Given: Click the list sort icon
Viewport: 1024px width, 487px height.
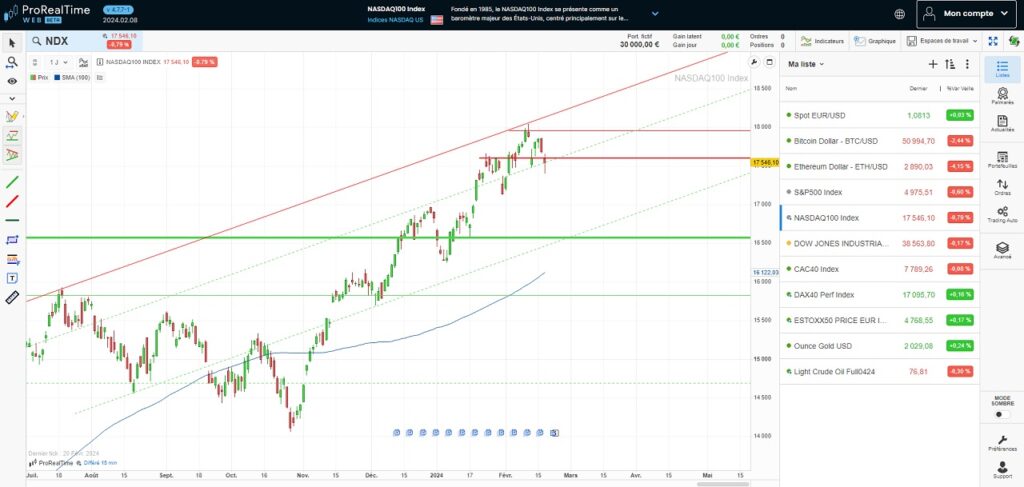Looking at the screenshot, I should tap(950, 64).
